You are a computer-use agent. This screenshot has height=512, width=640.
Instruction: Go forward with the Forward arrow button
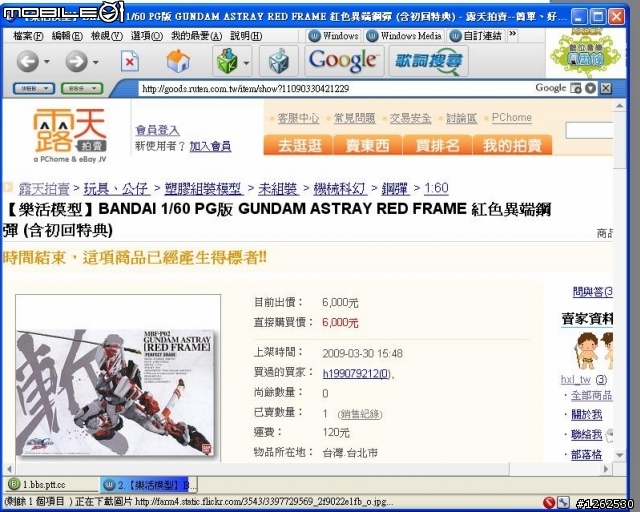(x=76, y=62)
